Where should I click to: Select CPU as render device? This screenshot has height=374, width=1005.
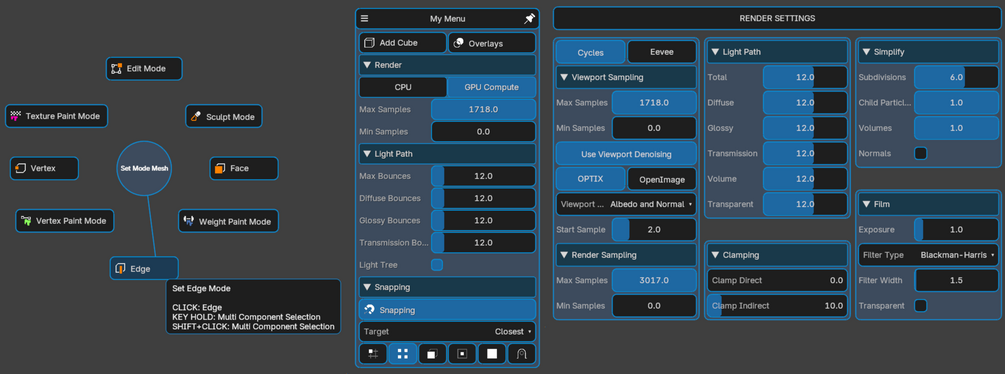click(403, 87)
